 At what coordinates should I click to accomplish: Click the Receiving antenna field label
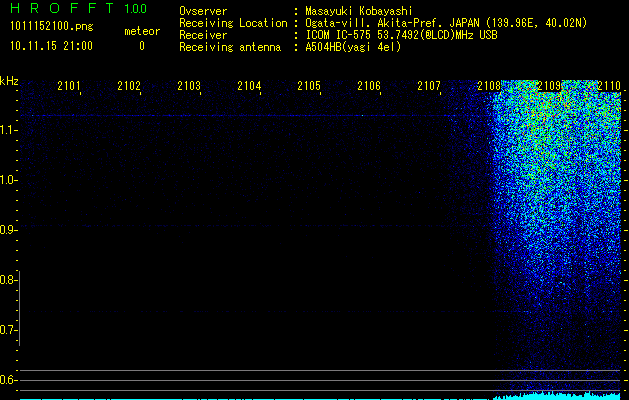point(230,47)
